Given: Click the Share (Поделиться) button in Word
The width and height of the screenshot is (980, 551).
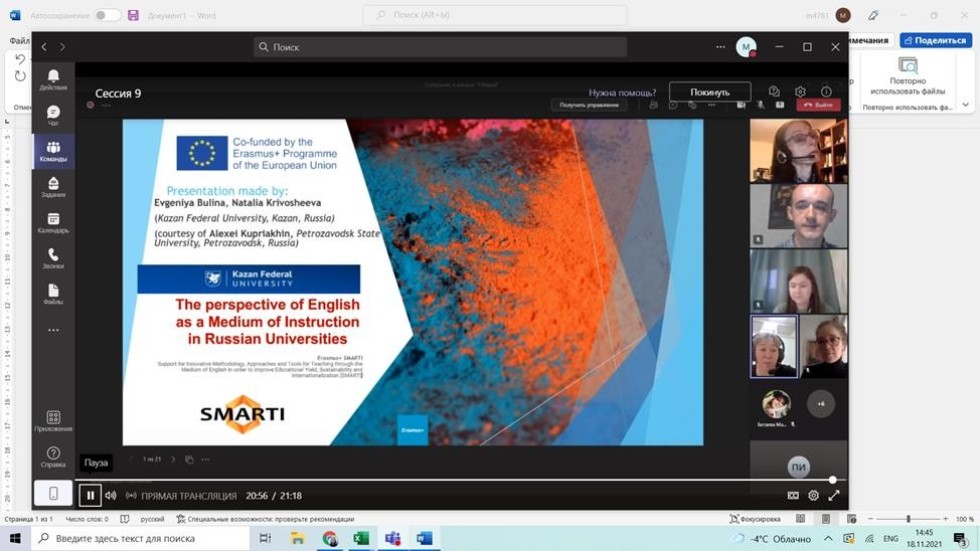Looking at the screenshot, I should coord(935,40).
